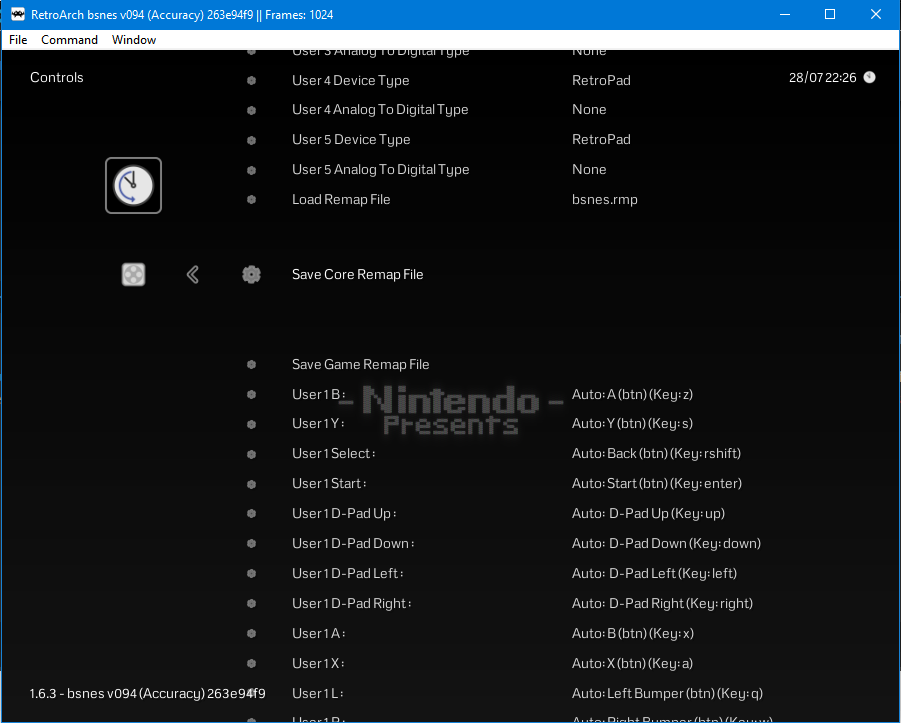Select the User 1 L mapping label
The image size is (901, 723).
(x=318, y=694)
